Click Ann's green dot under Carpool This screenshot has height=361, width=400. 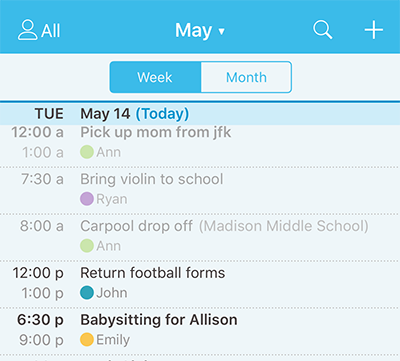(x=87, y=246)
